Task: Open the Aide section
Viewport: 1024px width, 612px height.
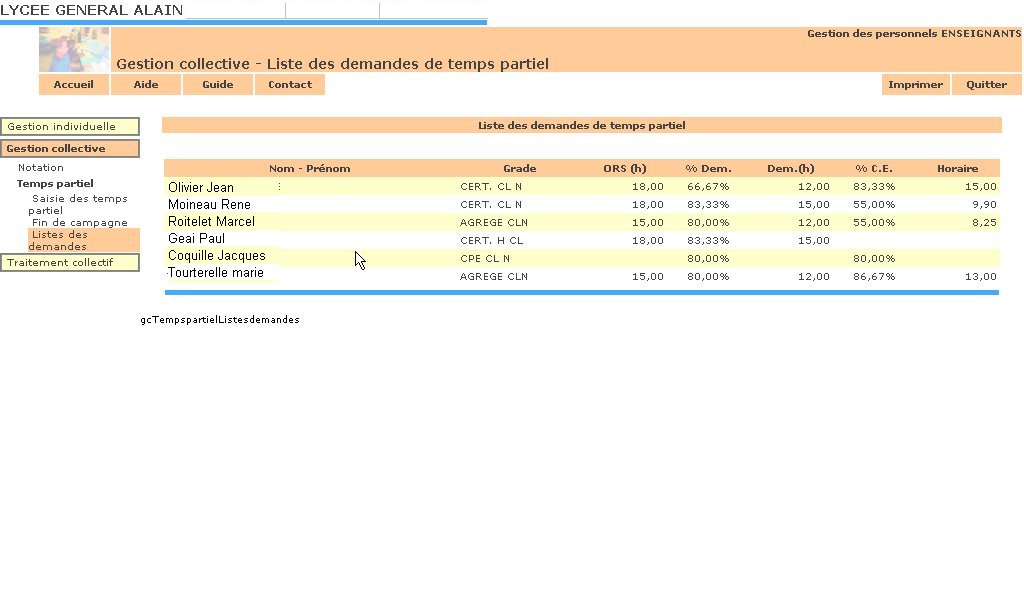Action: click(x=146, y=85)
